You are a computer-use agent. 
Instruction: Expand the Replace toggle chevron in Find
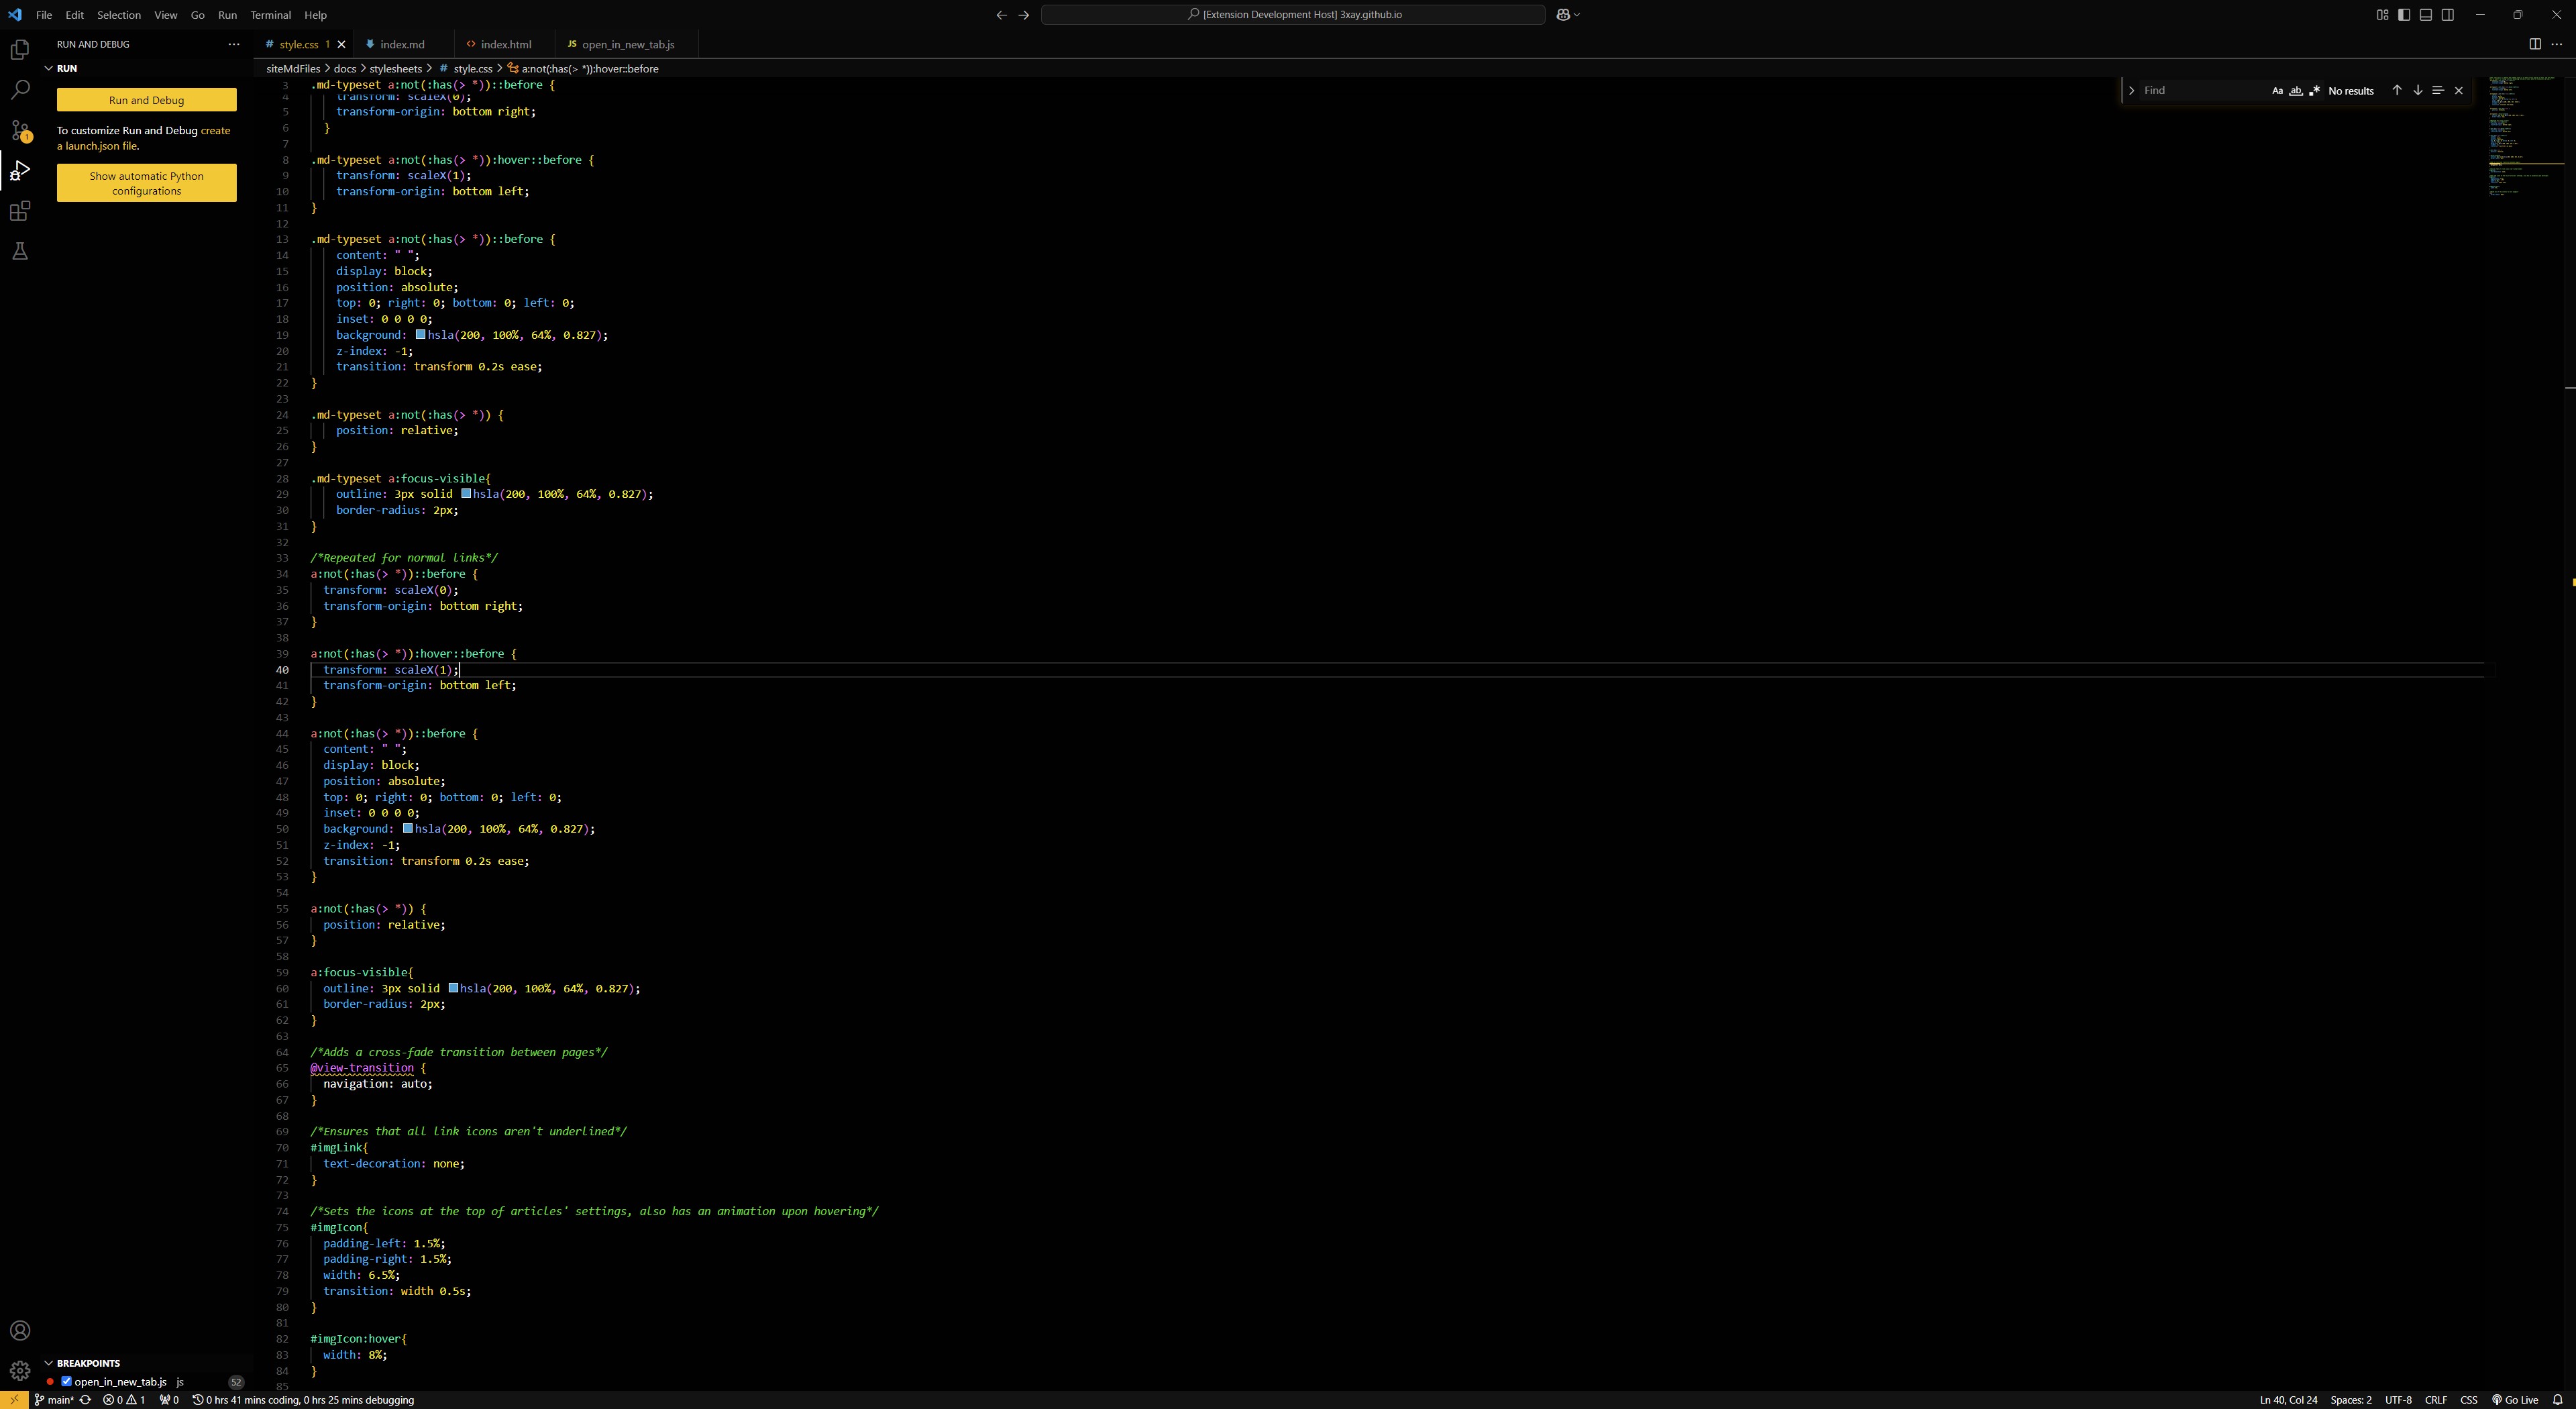pos(2131,90)
